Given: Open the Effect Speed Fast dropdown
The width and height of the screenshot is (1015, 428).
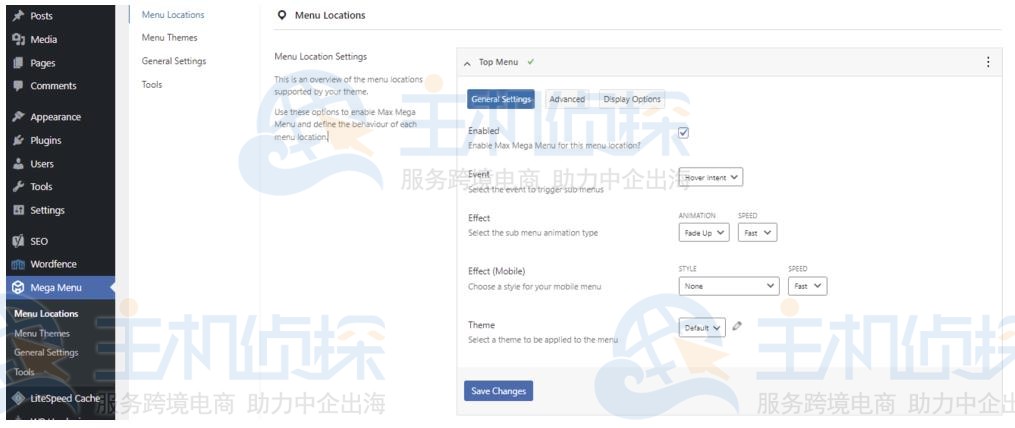Looking at the screenshot, I should point(757,233).
